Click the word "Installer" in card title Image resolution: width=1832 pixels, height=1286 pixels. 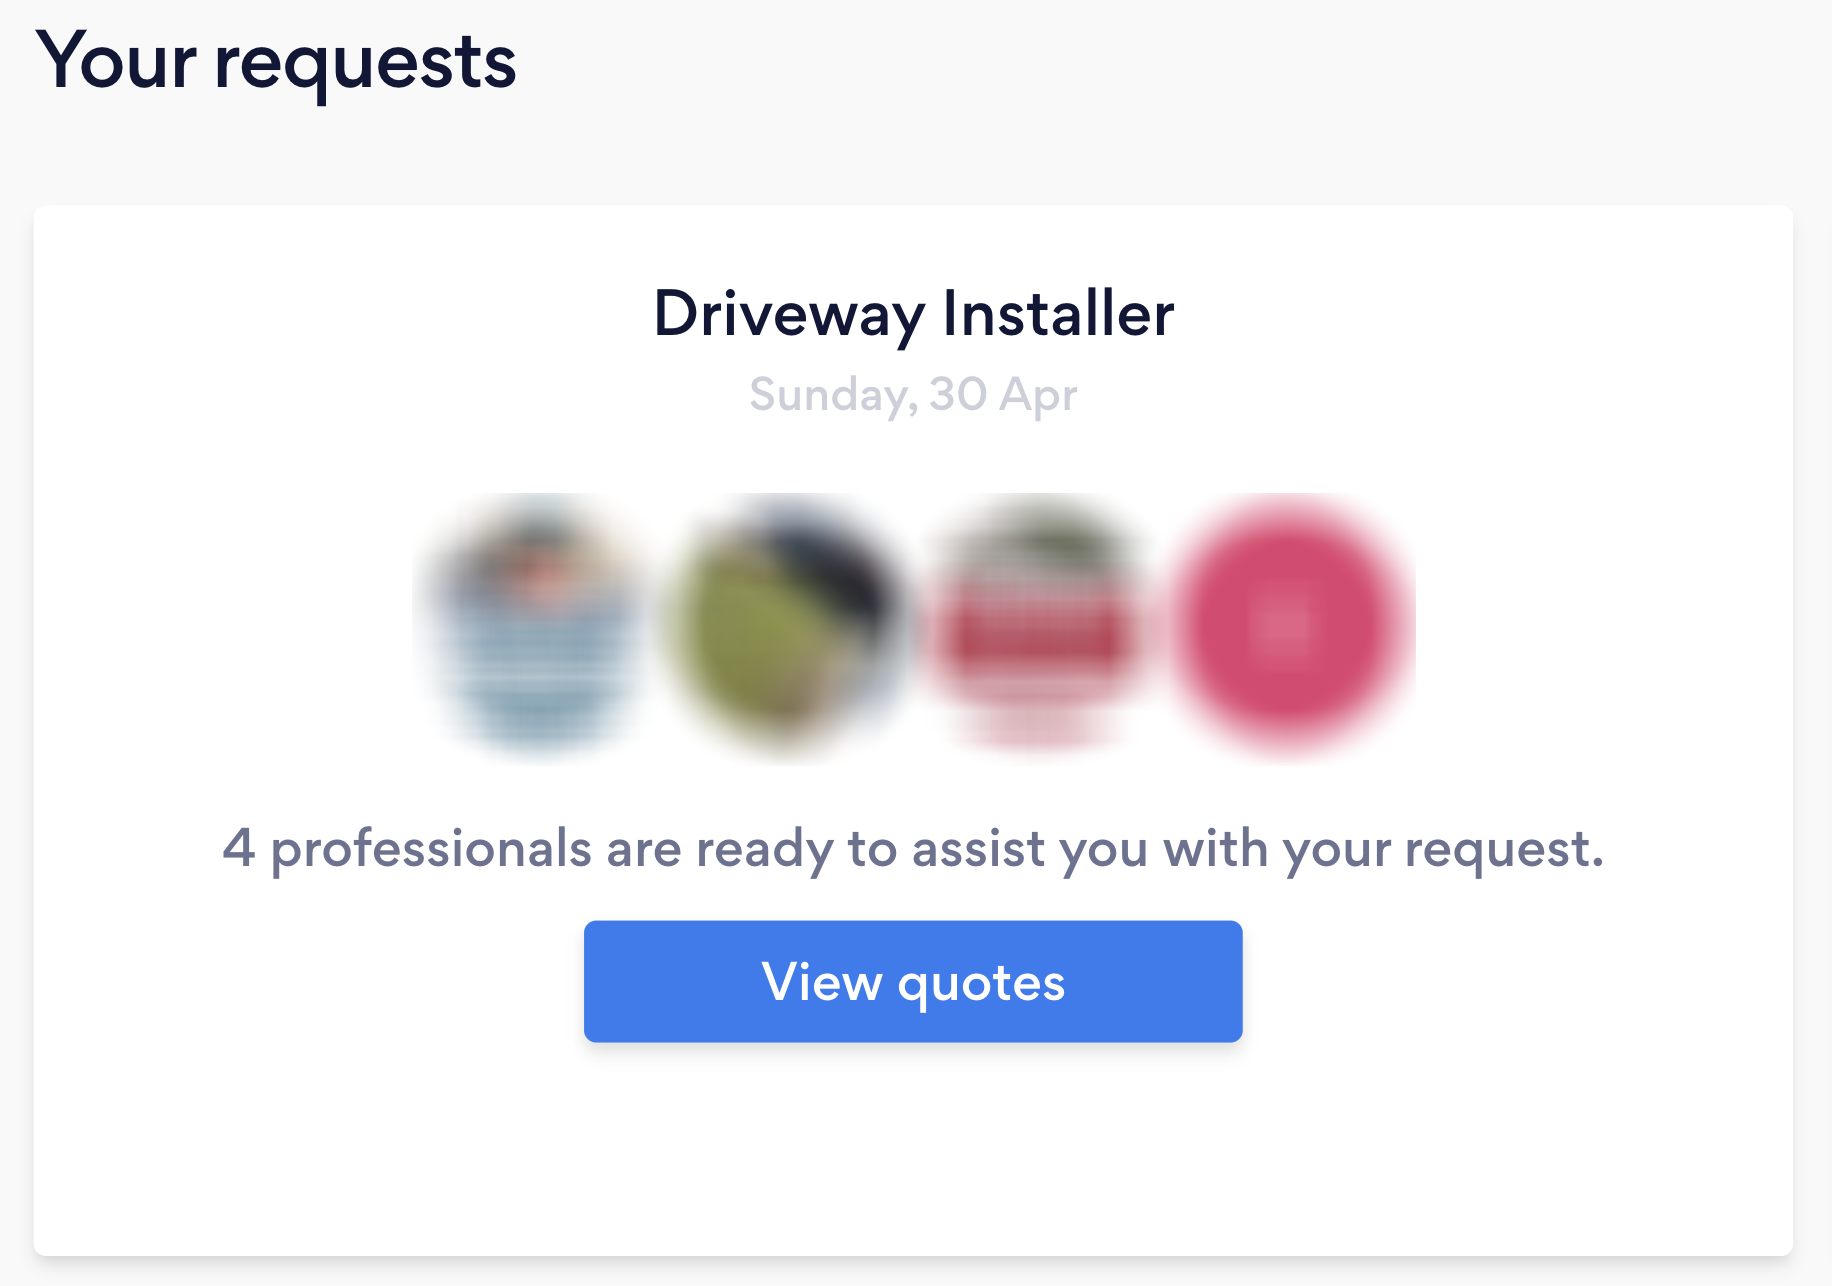1058,314
